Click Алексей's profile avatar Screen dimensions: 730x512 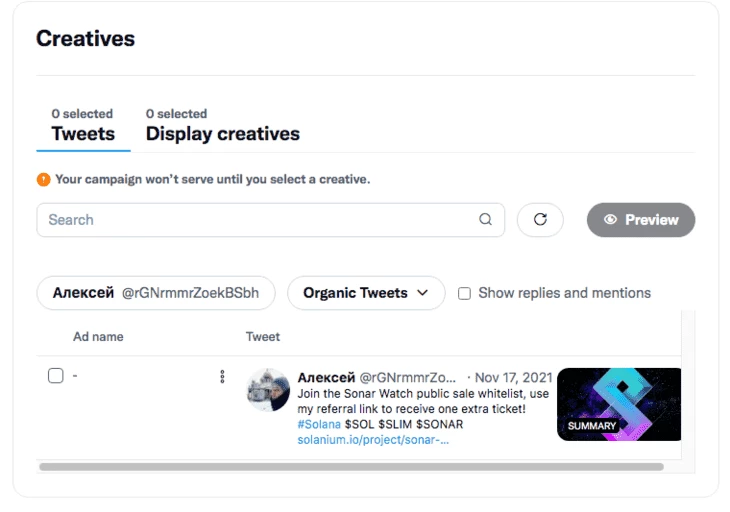268,390
